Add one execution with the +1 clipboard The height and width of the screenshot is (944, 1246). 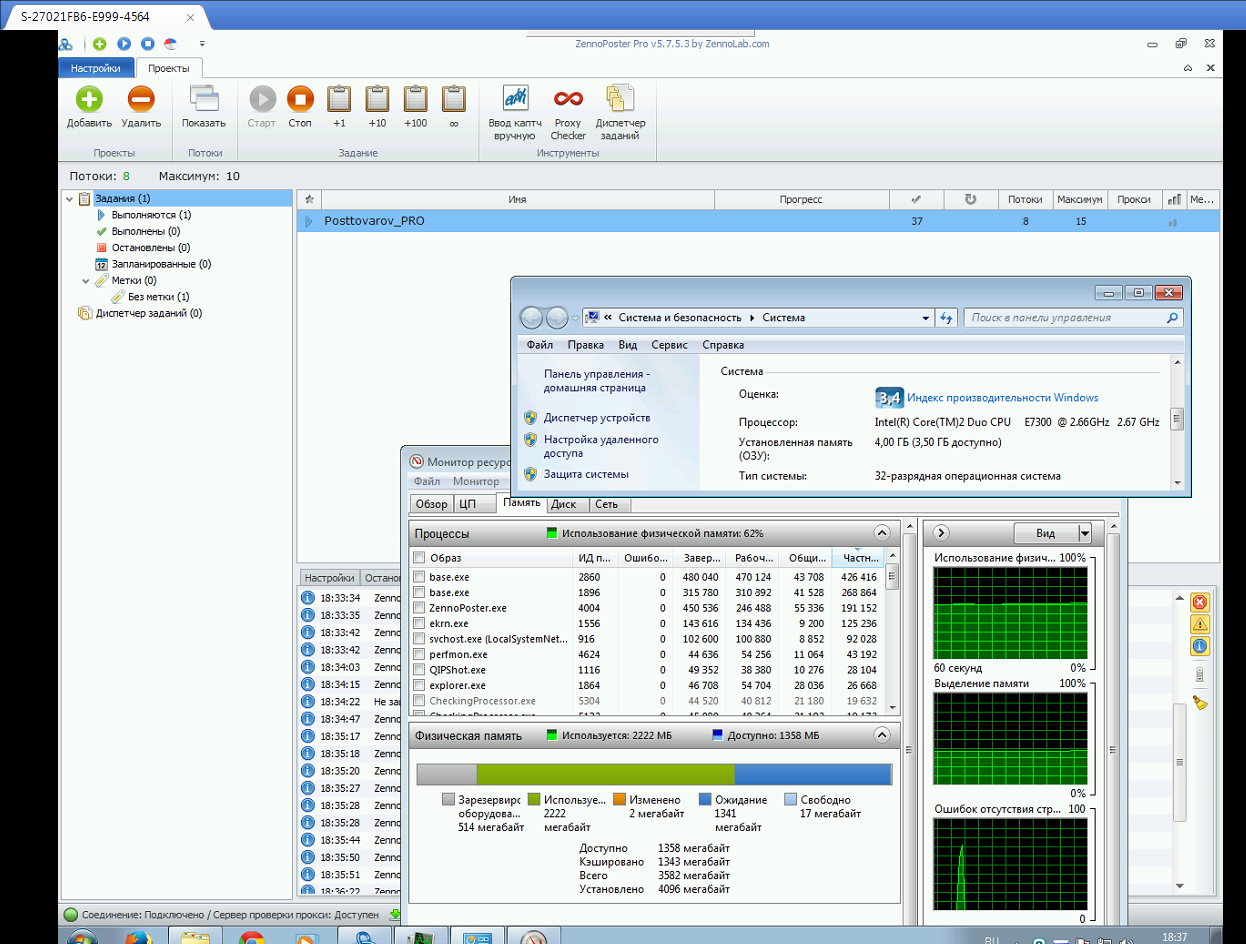point(340,99)
